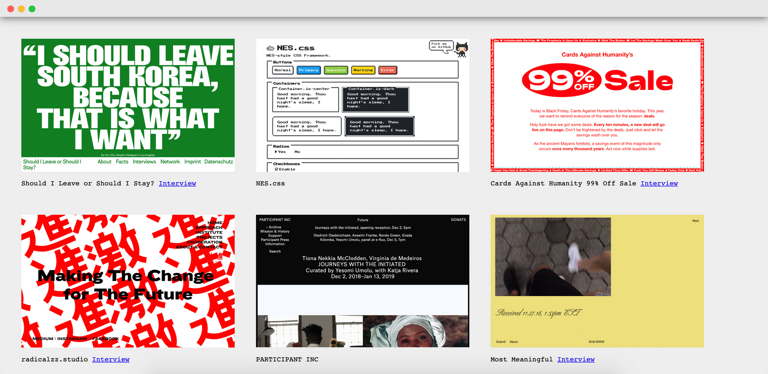Click DONATE in the PARTICIPANT INC preview
768x374 pixels.
(458, 220)
